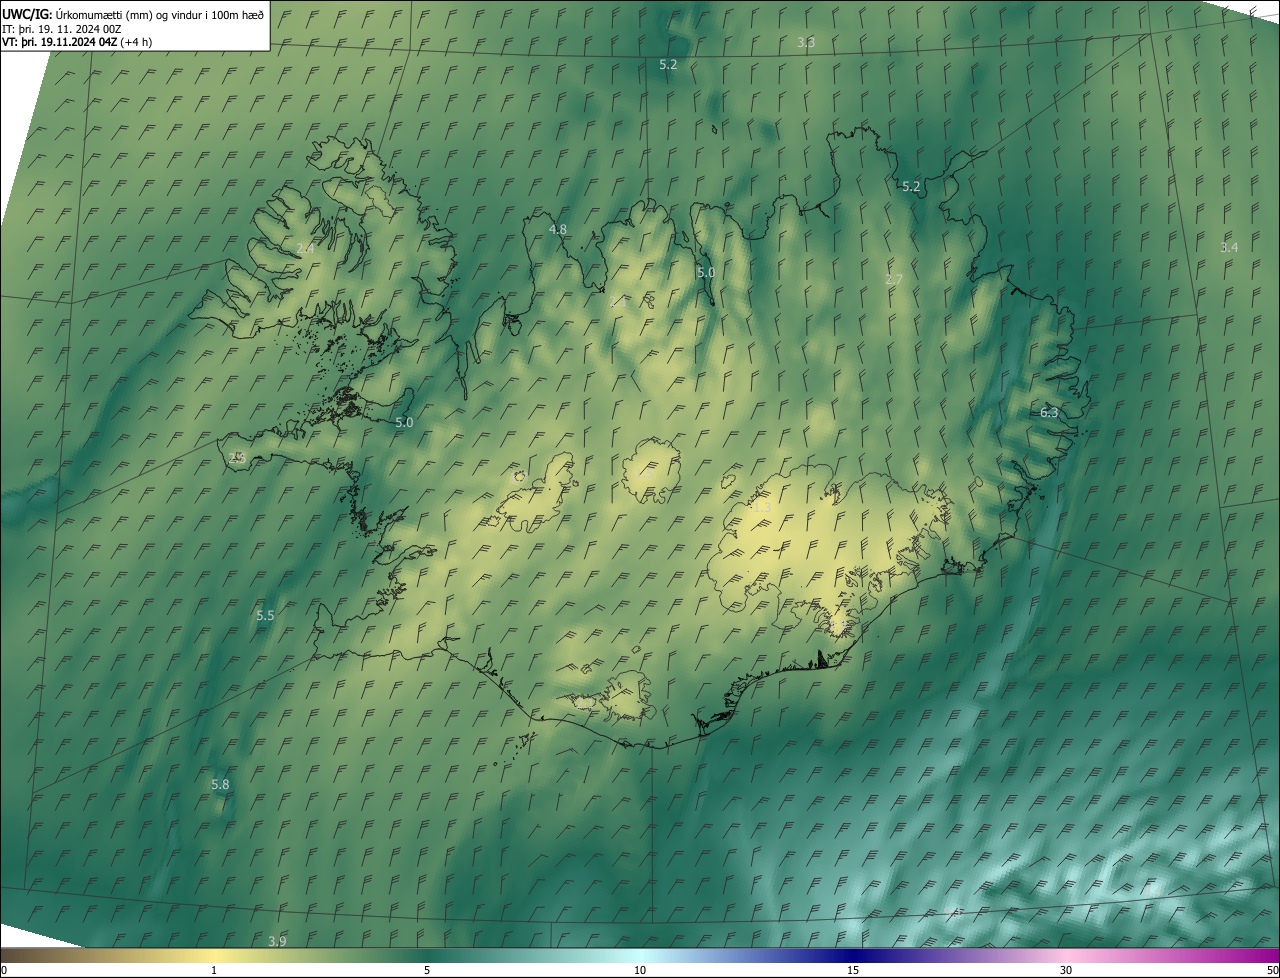Viewport: 1280px width, 978px height.
Task: Click the 2.7 value label on the map
Action: point(894,280)
